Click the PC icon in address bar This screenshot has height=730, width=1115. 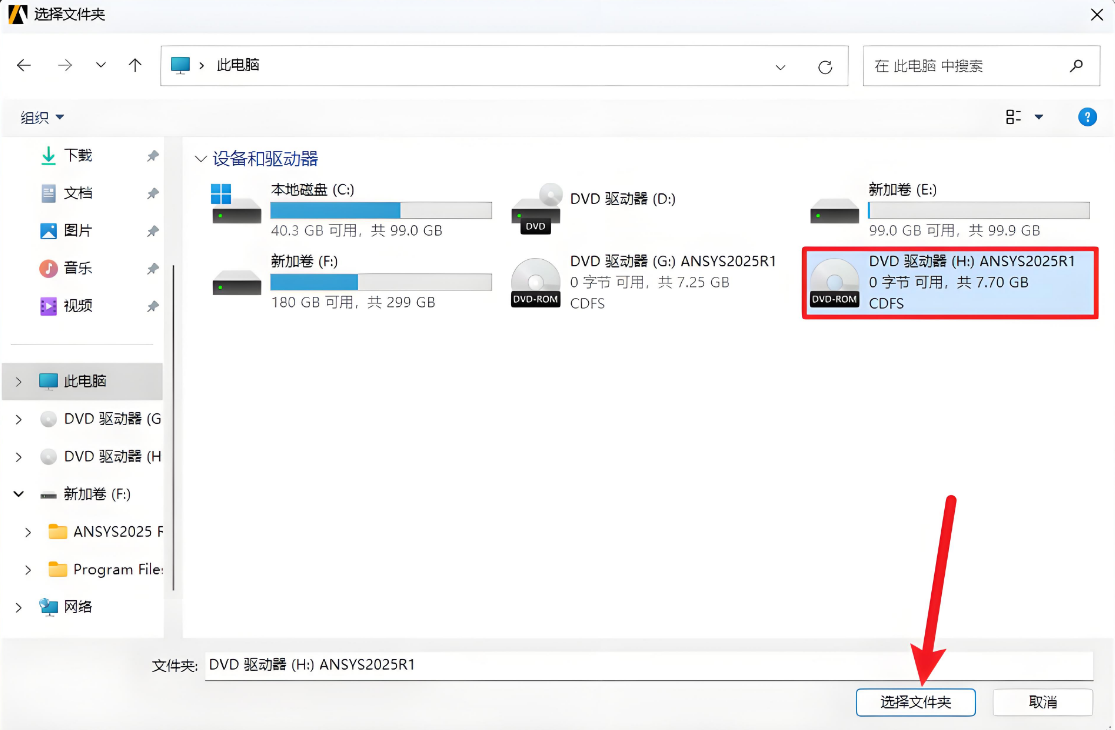181,65
